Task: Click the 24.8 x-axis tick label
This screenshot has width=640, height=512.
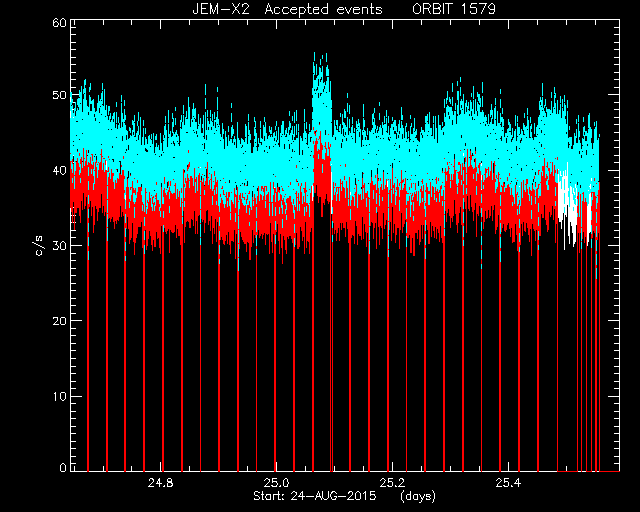Action: (160, 483)
